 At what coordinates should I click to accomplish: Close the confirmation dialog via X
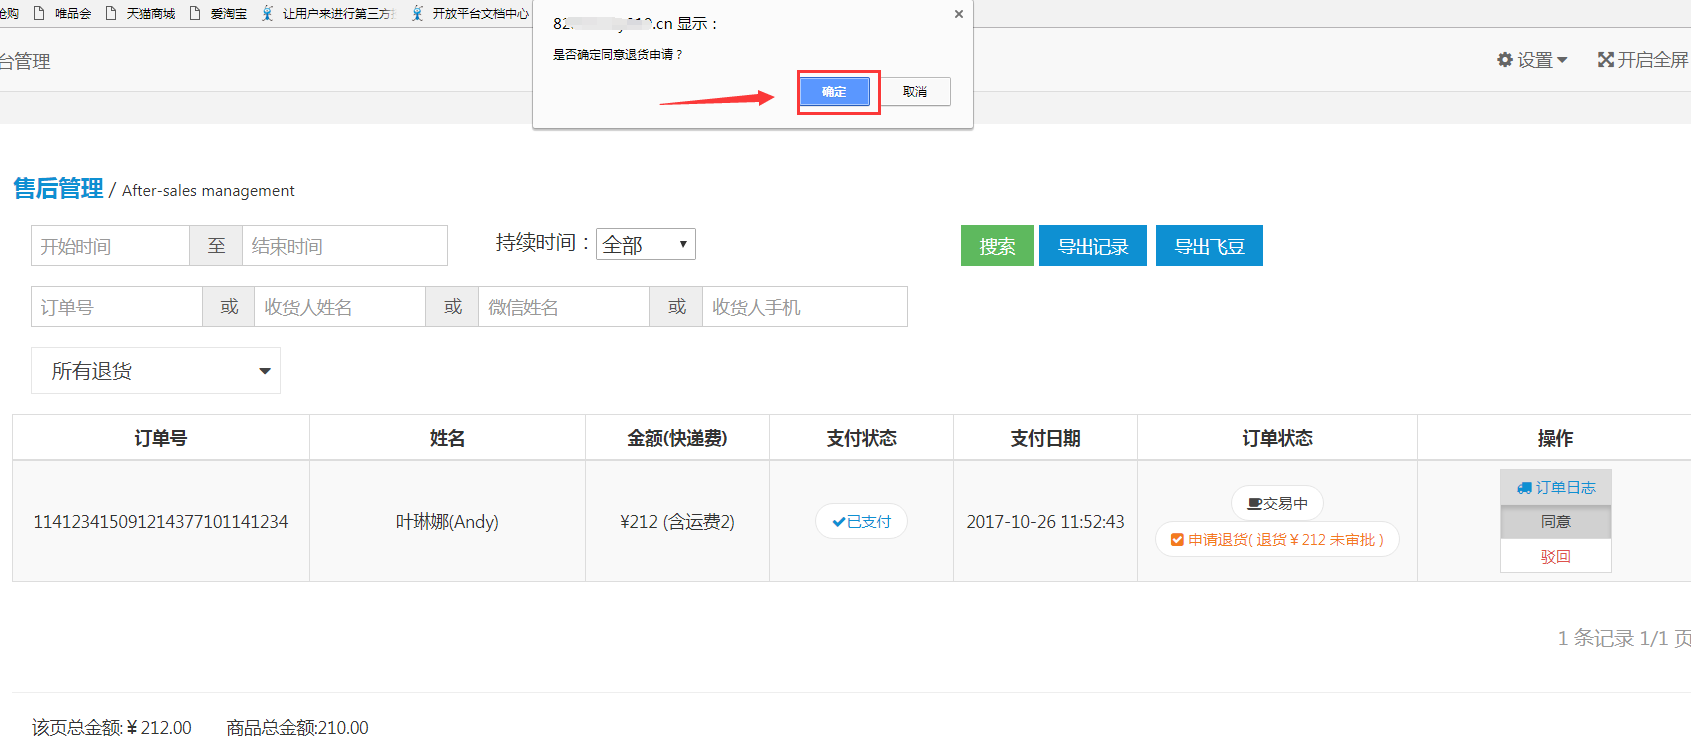click(958, 14)
